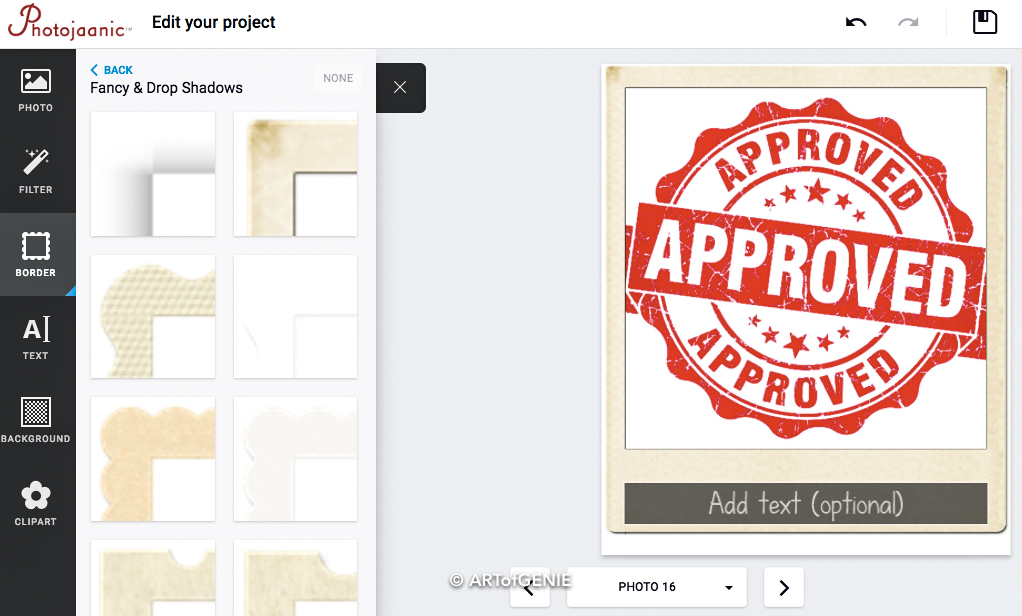1022x616 pixels.
Task: Go to the next photo
Action: [783, 587]
